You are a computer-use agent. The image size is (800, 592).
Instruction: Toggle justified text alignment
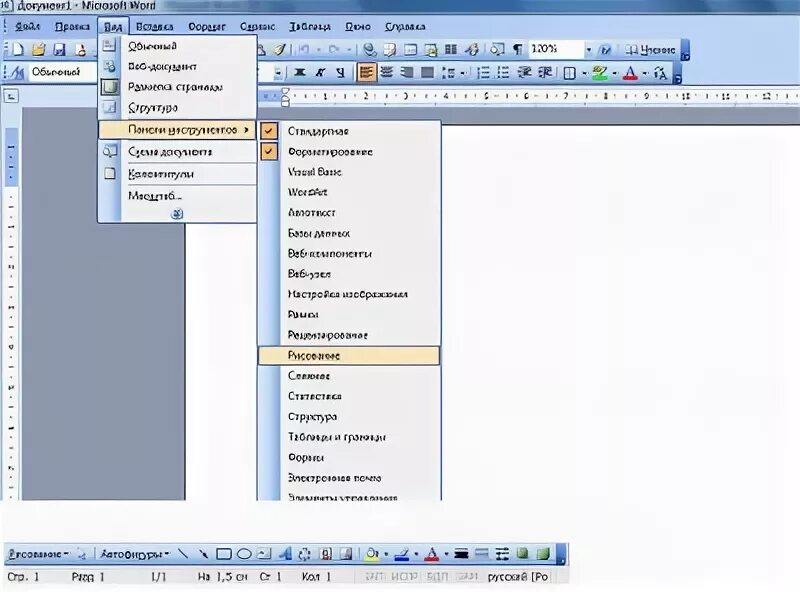pos(428,73)
